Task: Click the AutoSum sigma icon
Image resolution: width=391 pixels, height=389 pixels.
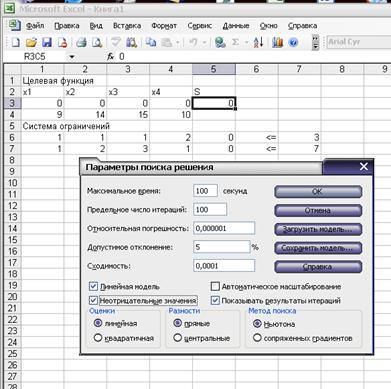Action: 235,42
